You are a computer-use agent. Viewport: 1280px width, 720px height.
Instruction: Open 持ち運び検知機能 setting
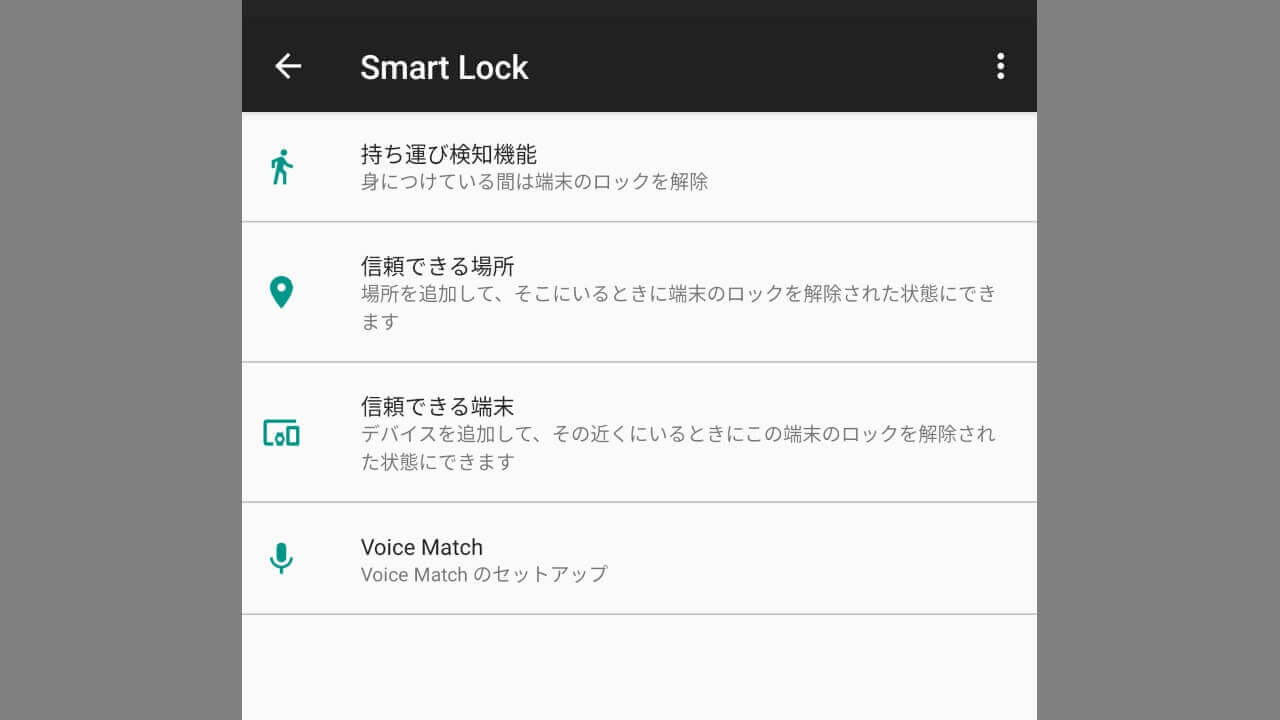click(x=449, y=154)
